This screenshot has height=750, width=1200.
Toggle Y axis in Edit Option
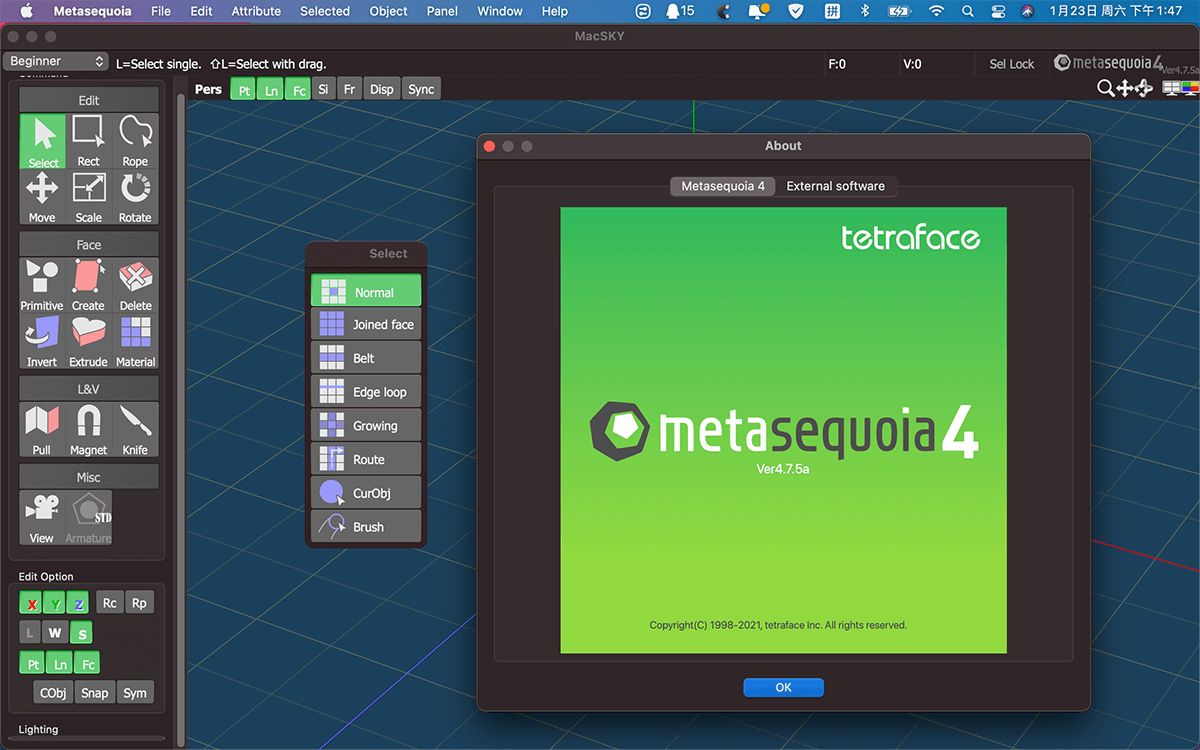56,603
